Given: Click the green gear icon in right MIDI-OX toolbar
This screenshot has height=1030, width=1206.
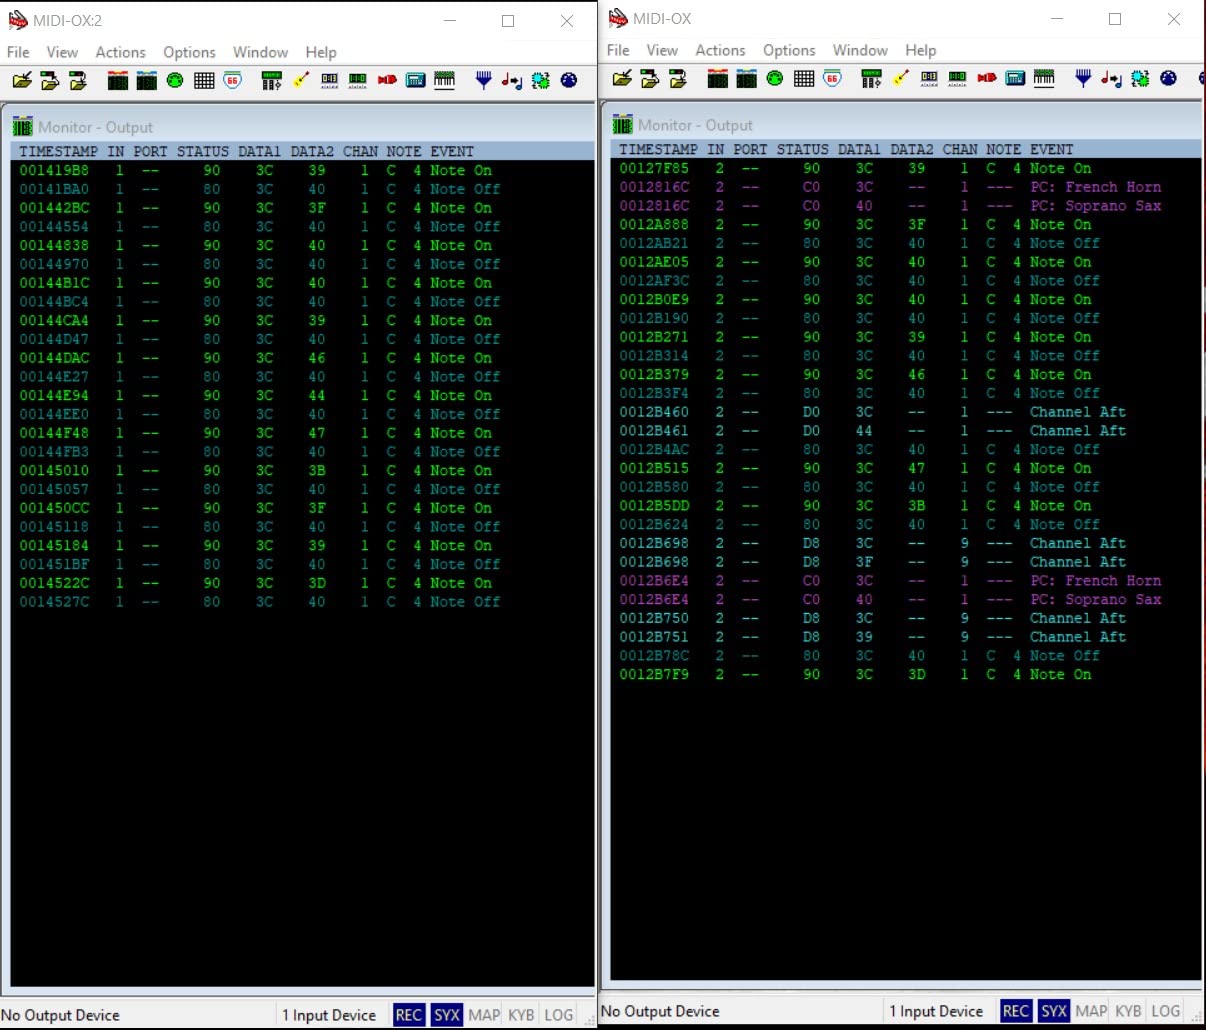Looking at the screenshot, I should [x=1140, y=79].
